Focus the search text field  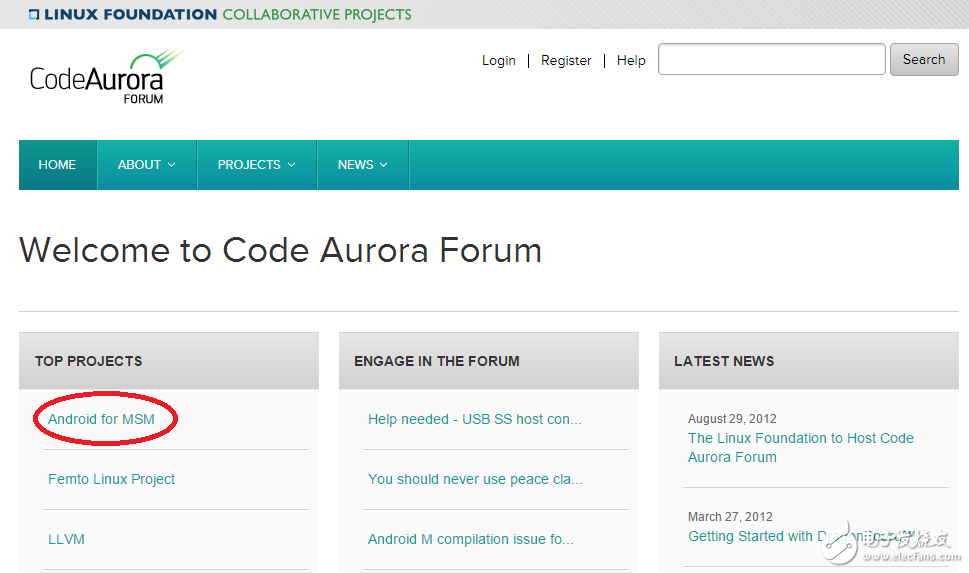(x=771, y=60)
